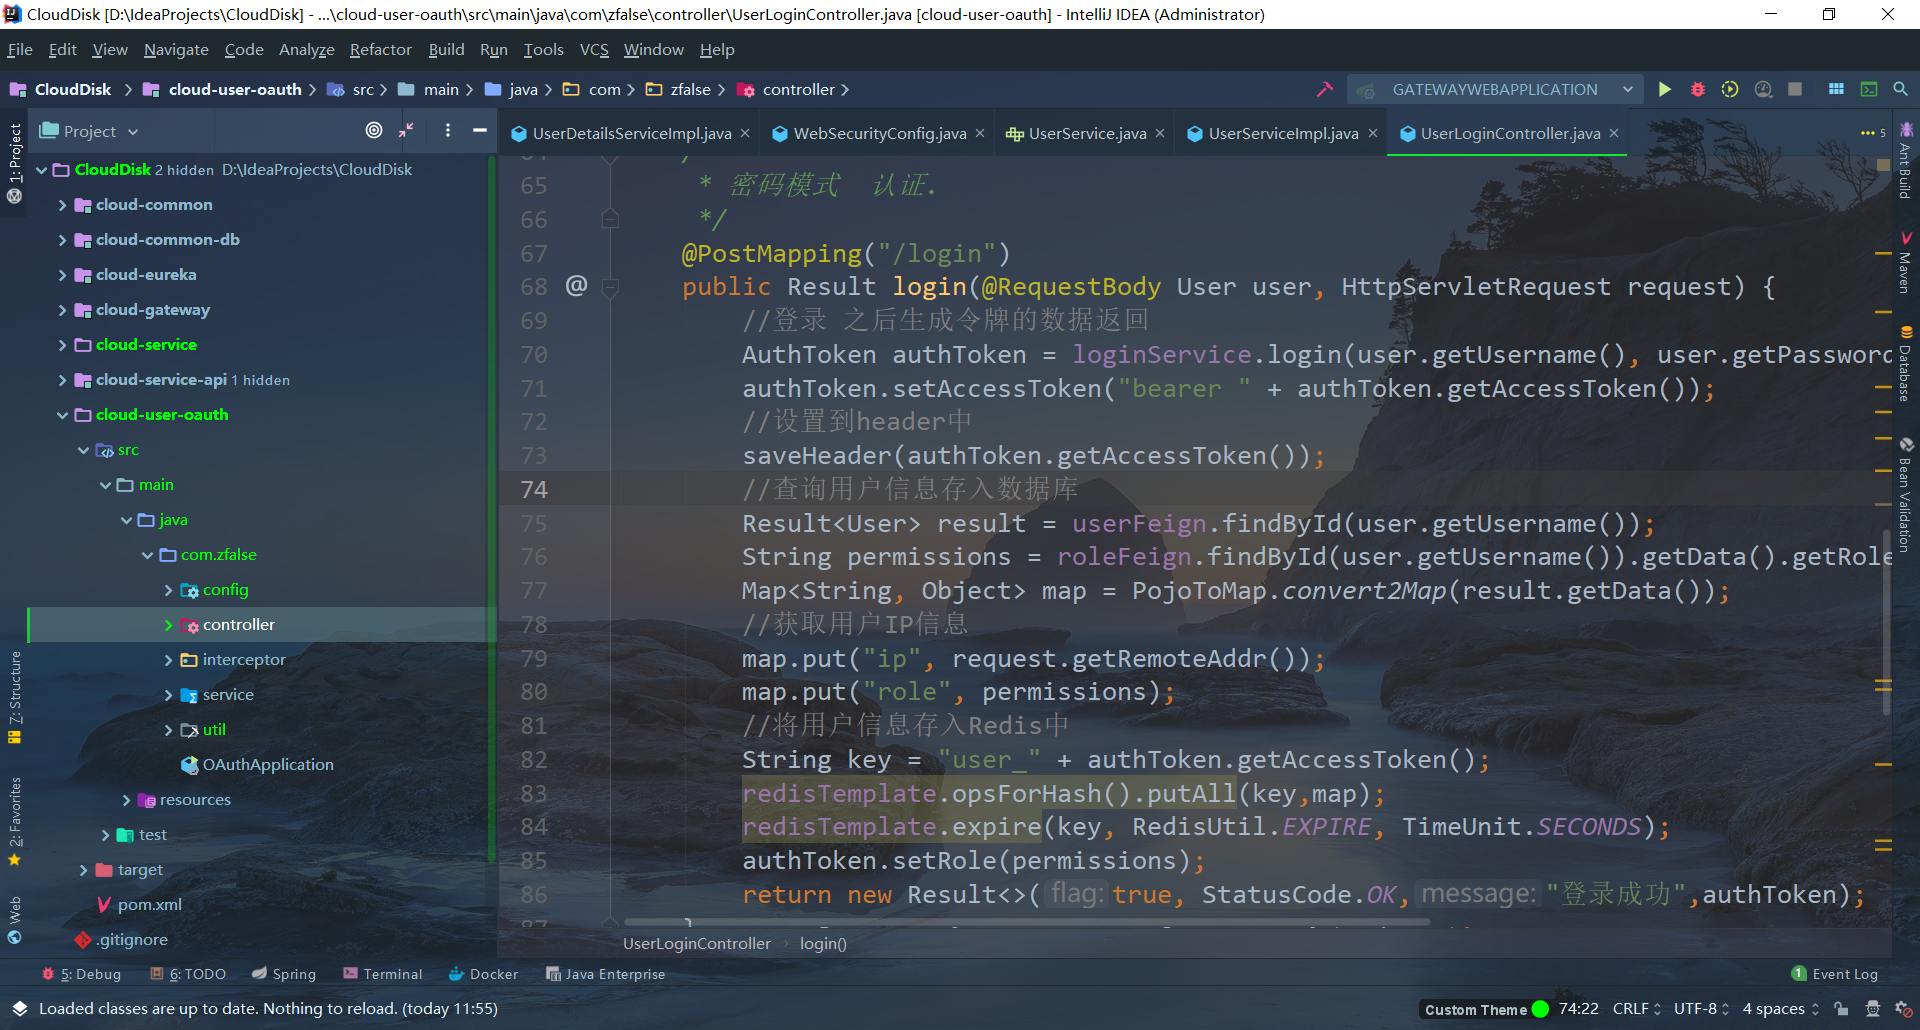The width and height of the screenshot is (1920, 1030).
Task: Expand the config package
Action: (x=168, y=590)
